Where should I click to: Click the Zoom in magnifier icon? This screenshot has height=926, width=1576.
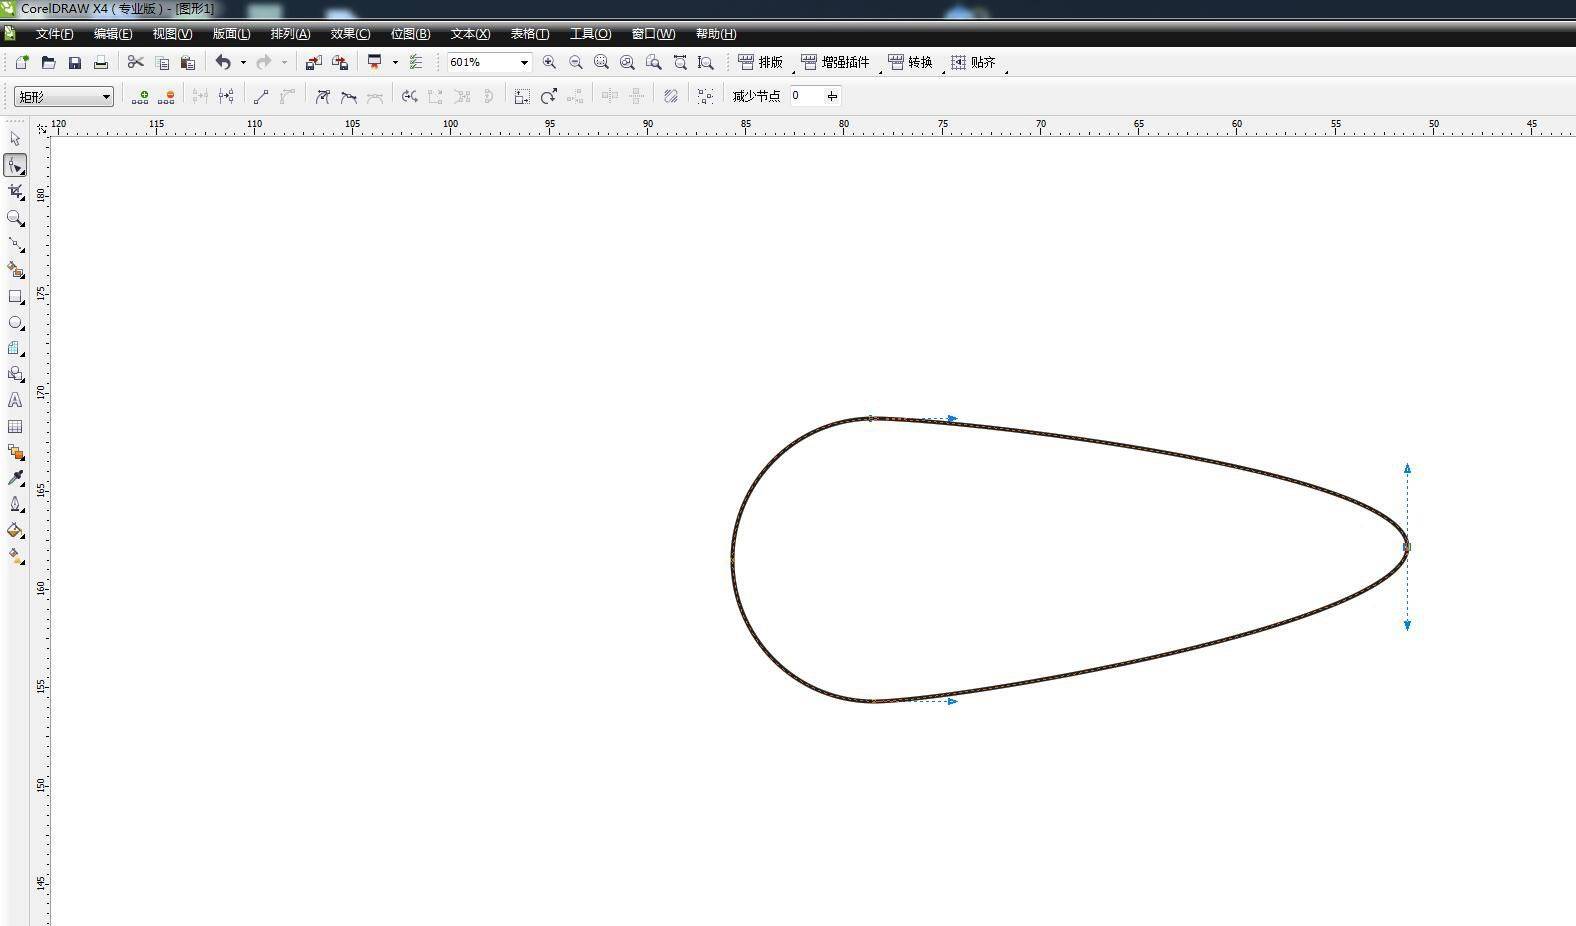(549, 63)
